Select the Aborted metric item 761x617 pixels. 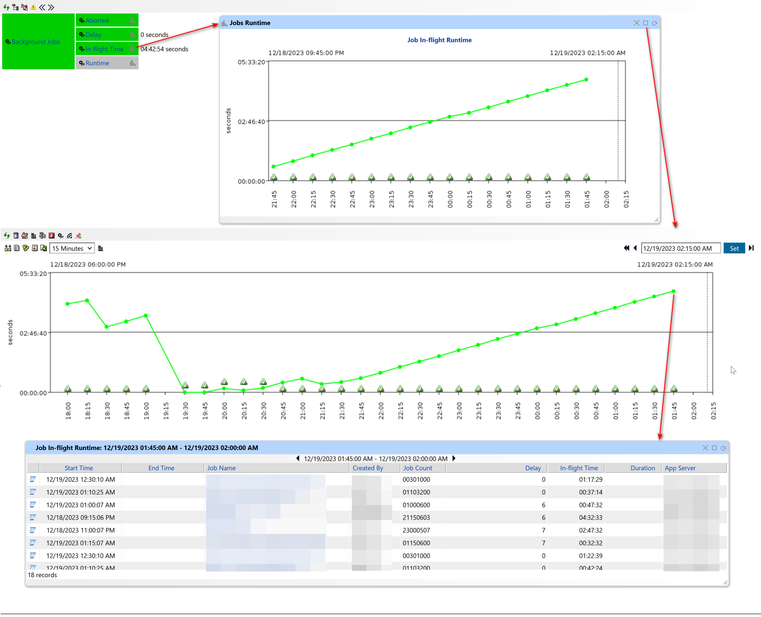(x=97, y=21)
